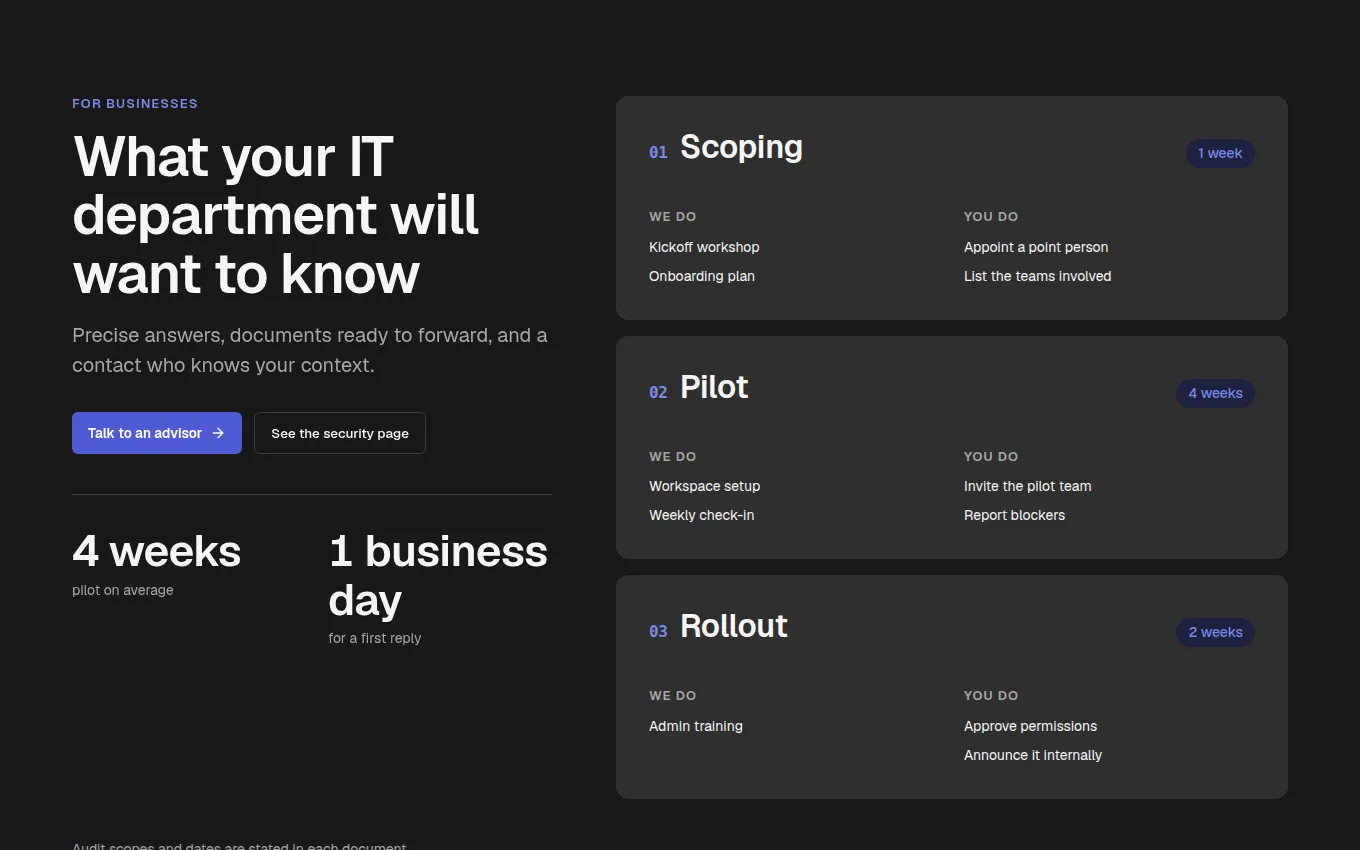Click YOU DO label in Scoping card
Viewport: 1360px width, 850px height.
tap(991, 216)
